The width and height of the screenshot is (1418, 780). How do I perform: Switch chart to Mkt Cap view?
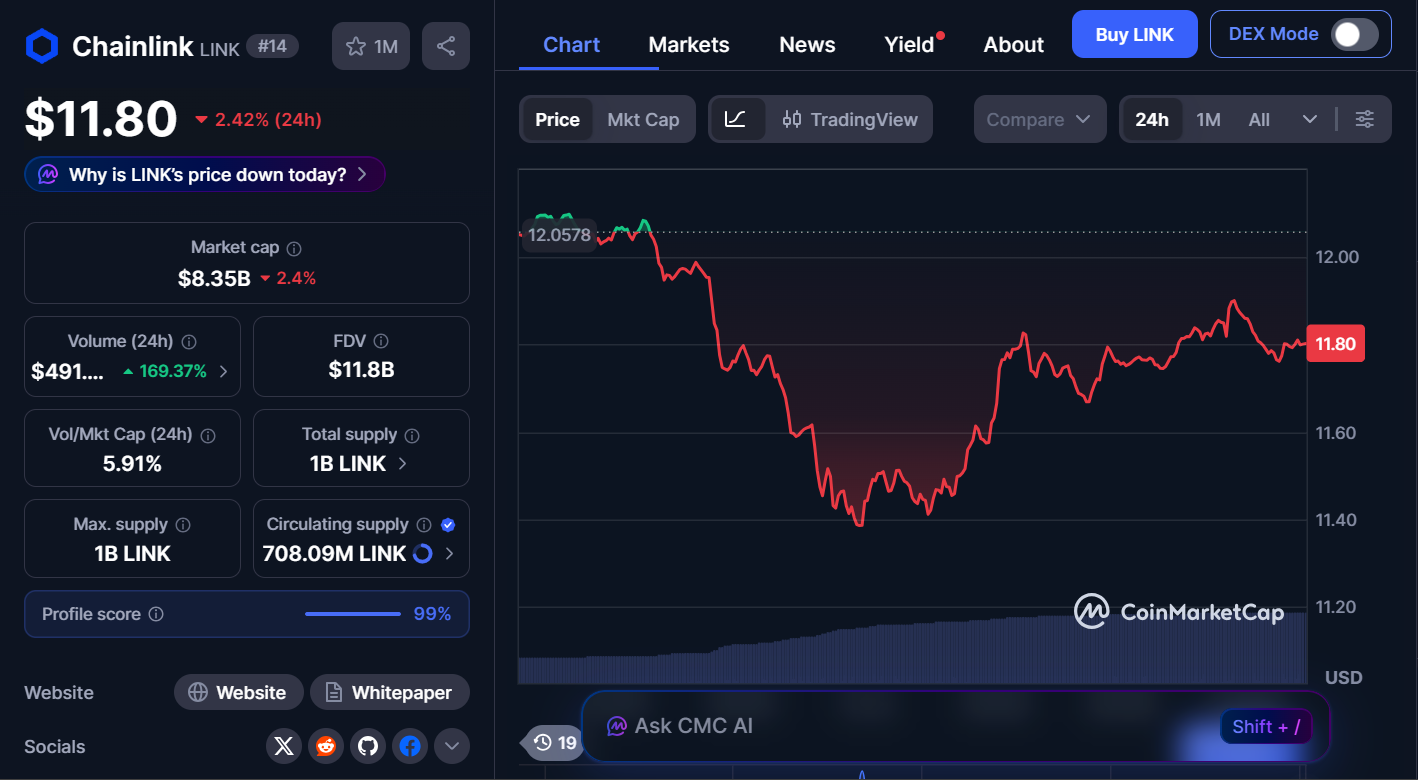coord(643,119)
